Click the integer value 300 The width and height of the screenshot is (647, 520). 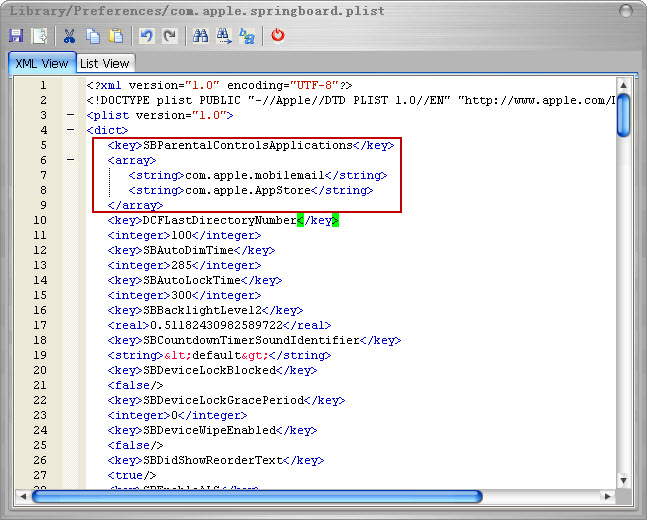(181, 295)
